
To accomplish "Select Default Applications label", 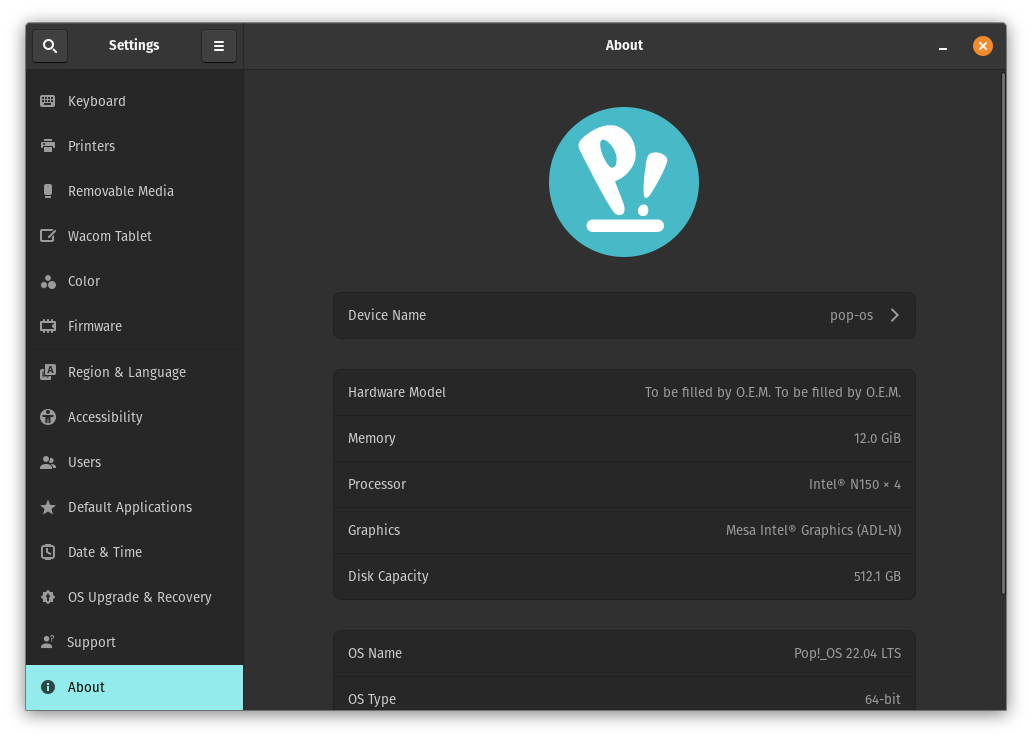I will [x=130, y=507].
